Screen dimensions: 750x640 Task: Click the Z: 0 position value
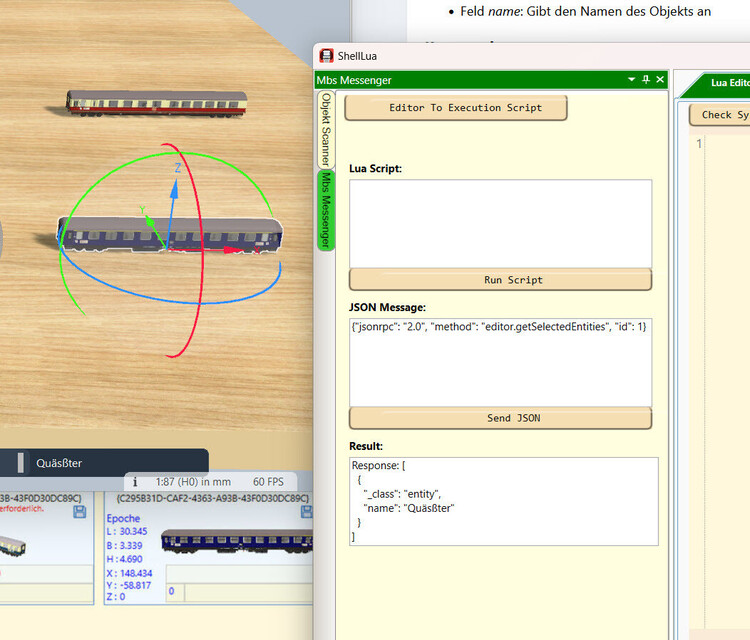tap(116, 597)
